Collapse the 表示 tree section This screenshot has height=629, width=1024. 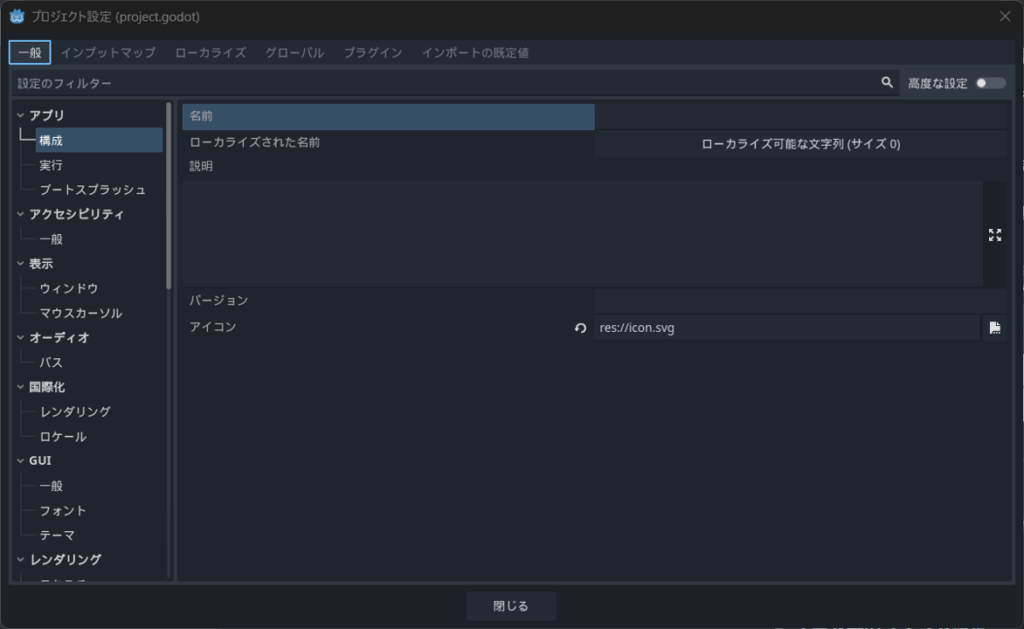(x=21, y=264)
